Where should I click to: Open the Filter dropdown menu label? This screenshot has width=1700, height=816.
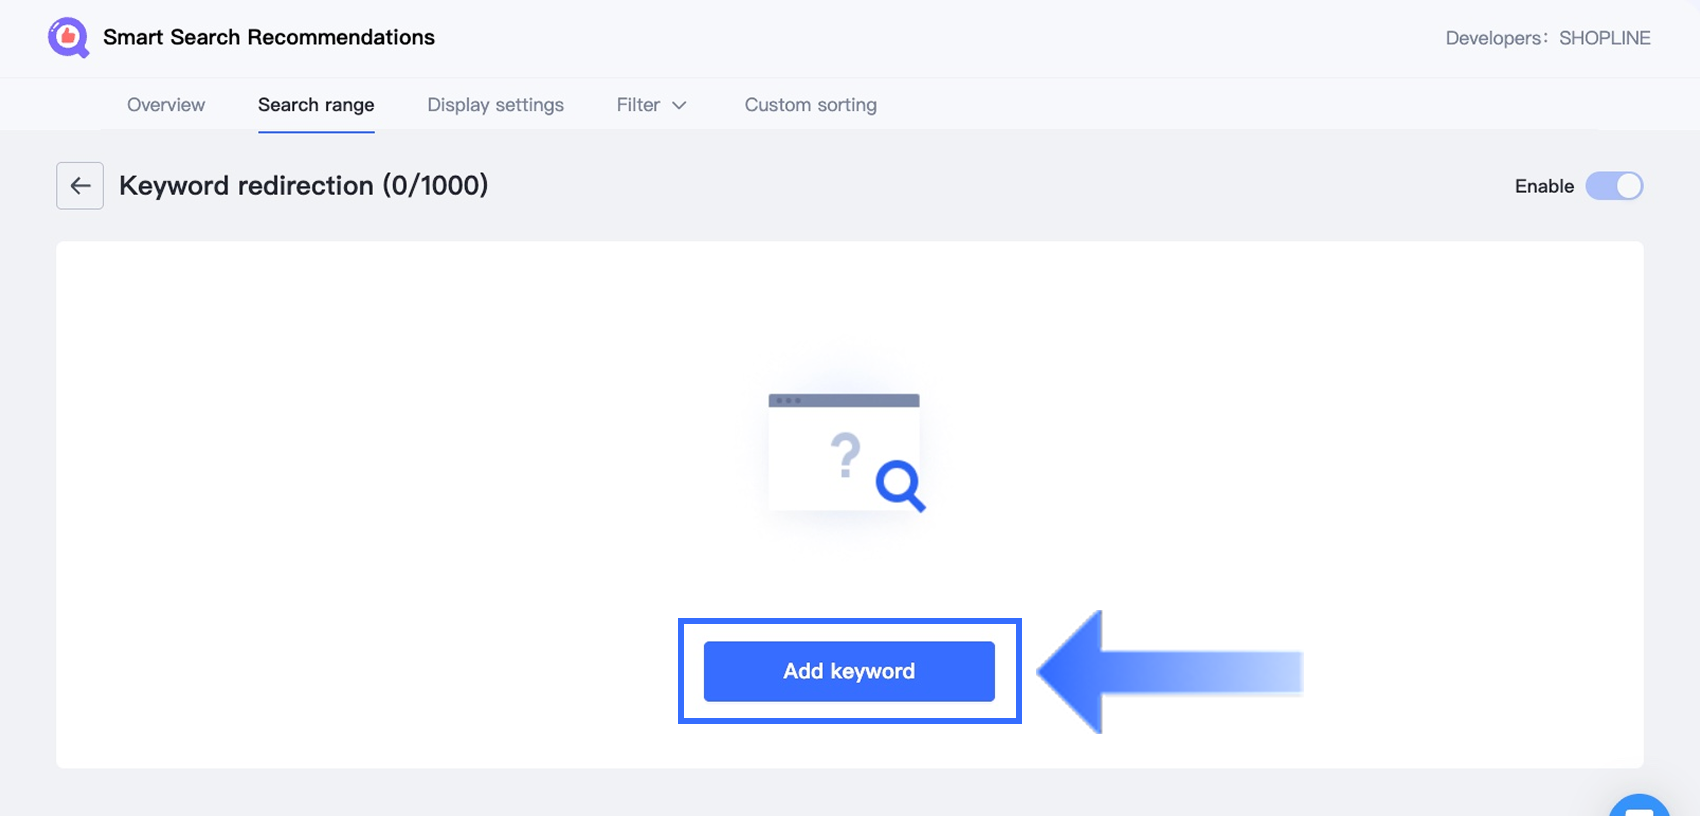coord(638,105)
